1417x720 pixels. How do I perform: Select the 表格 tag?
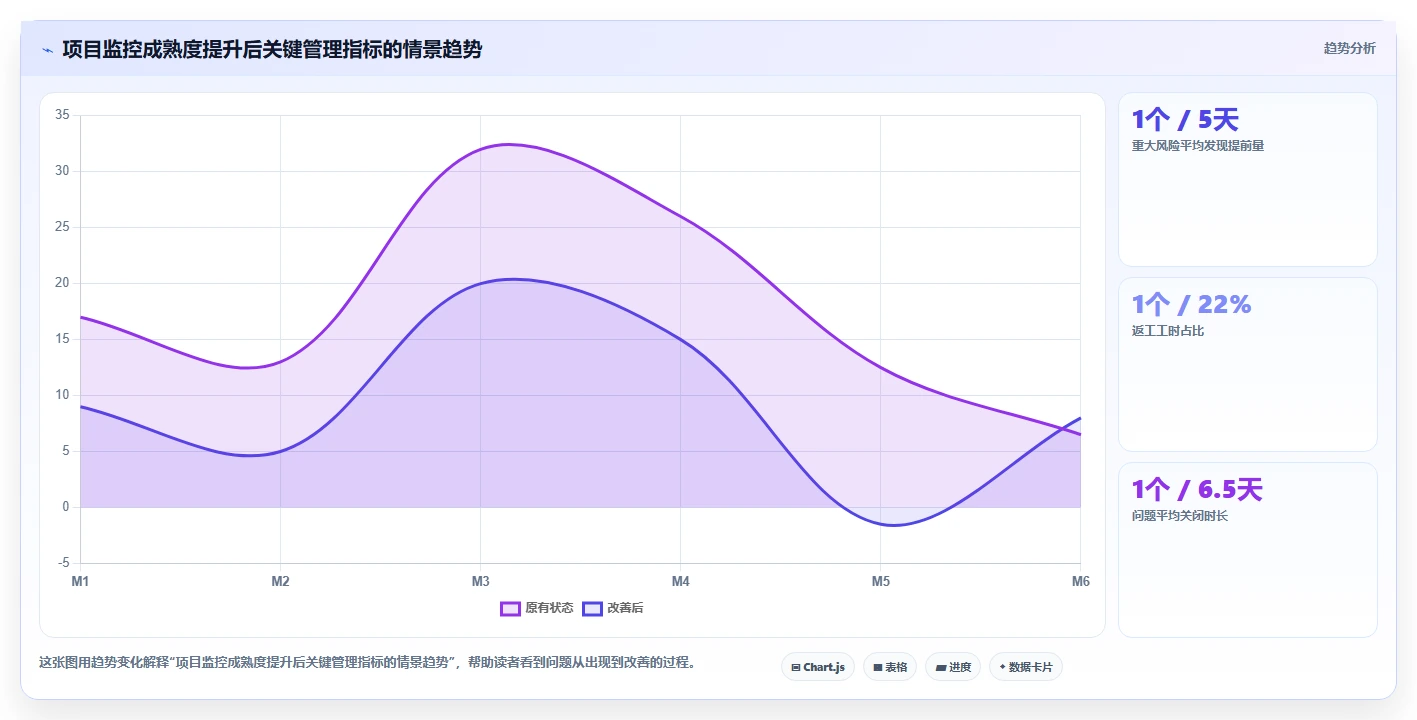890,667
